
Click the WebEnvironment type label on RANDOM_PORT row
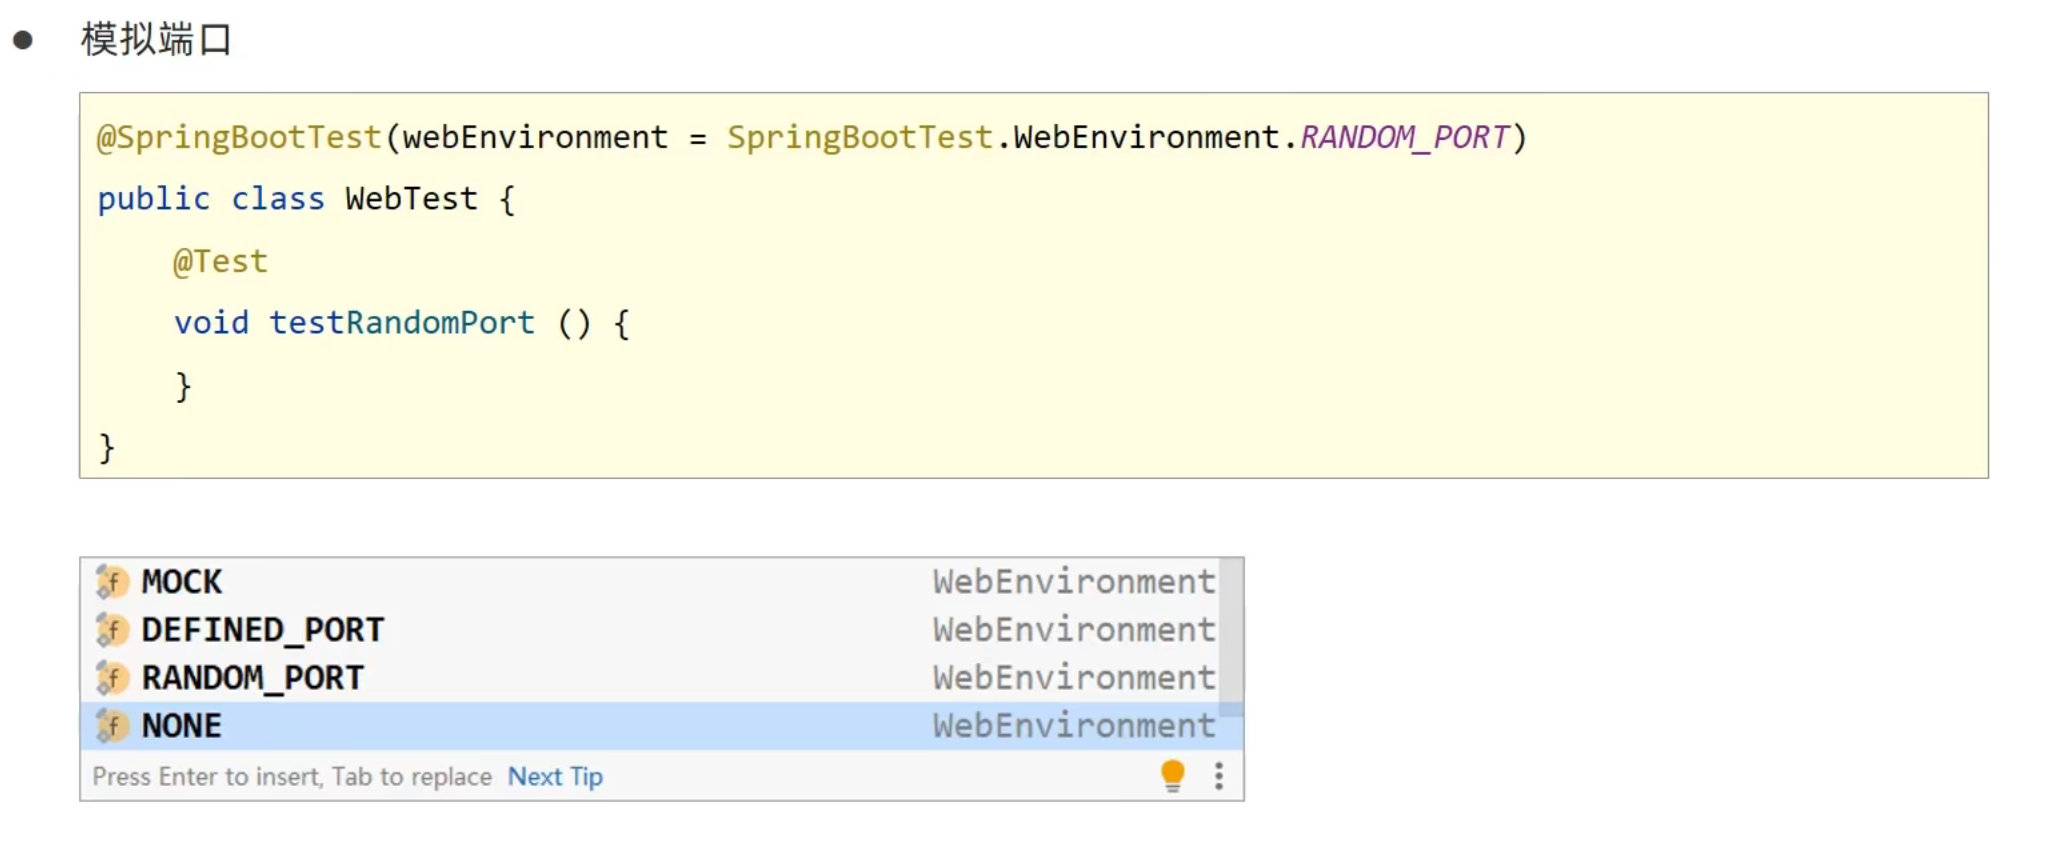(x=1074, y=678)
